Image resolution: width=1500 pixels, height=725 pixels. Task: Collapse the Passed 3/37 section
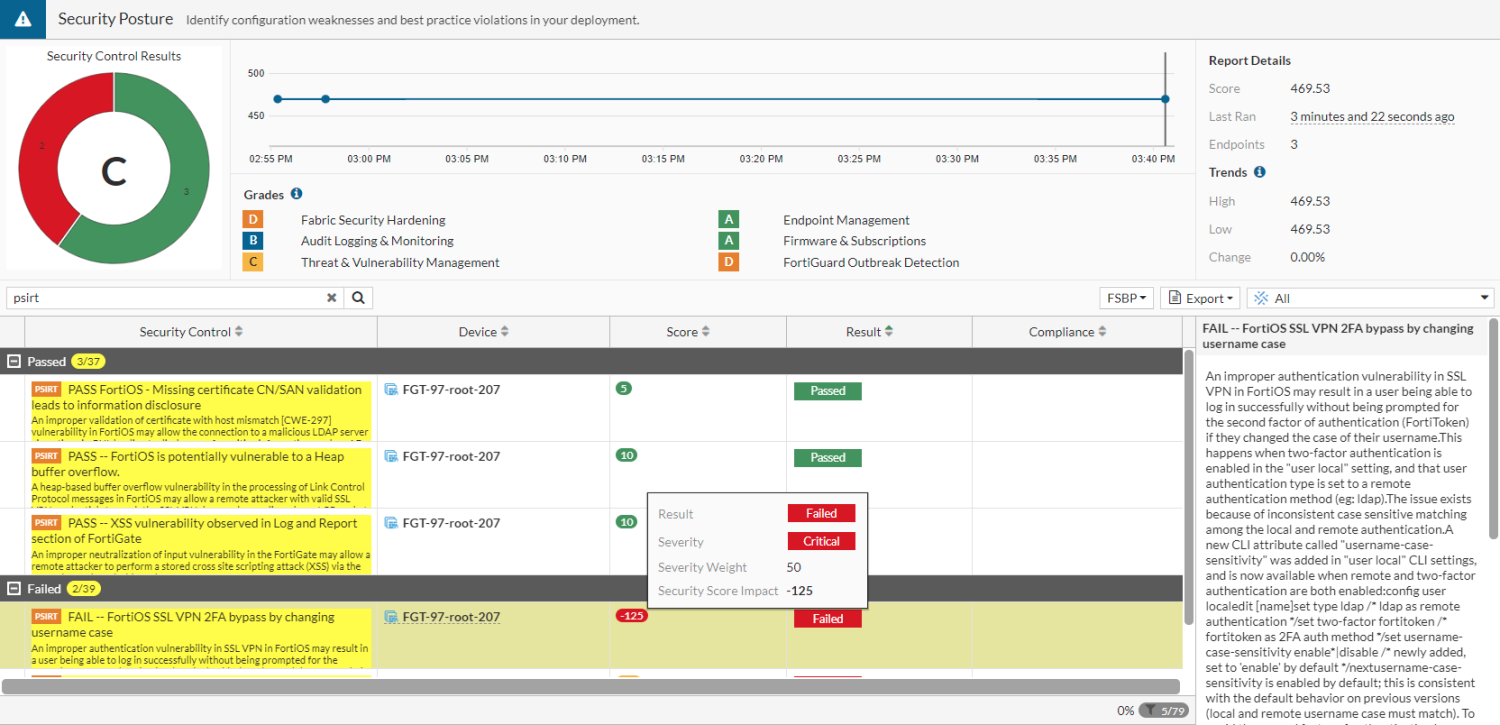click(x=12, y=361)
